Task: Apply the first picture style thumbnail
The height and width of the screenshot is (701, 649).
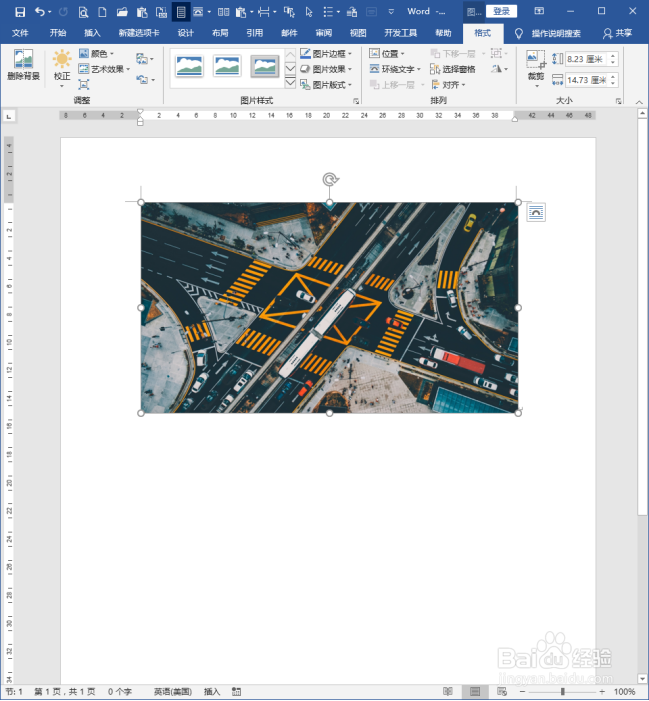Action: click(x=189, y=66)
